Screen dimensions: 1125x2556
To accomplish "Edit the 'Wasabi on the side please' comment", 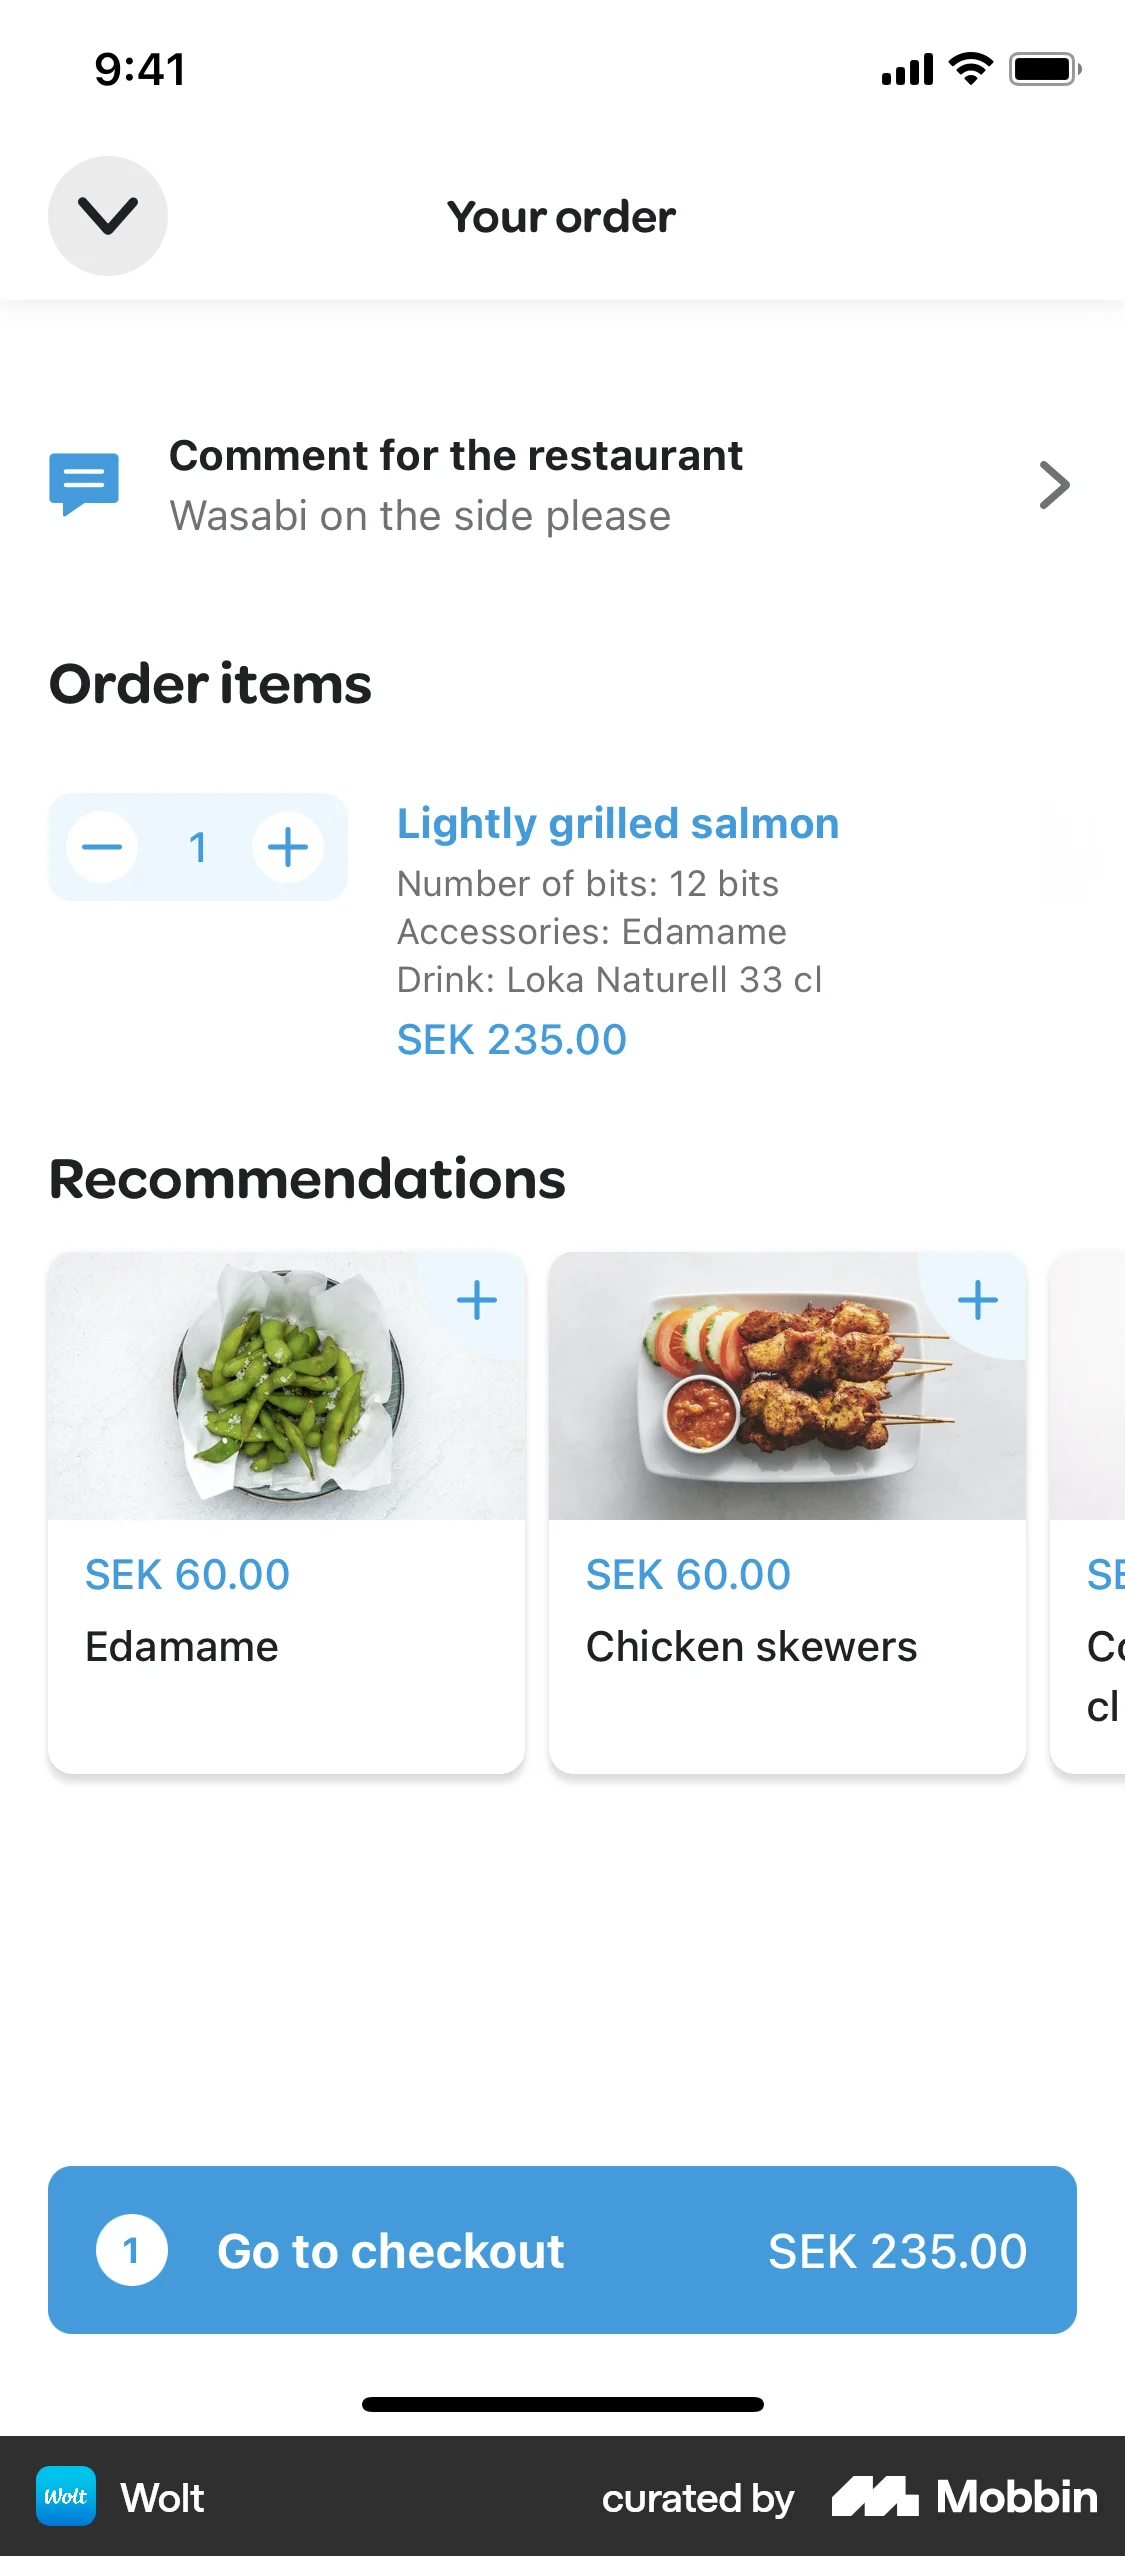I will (x=420, y=517).
